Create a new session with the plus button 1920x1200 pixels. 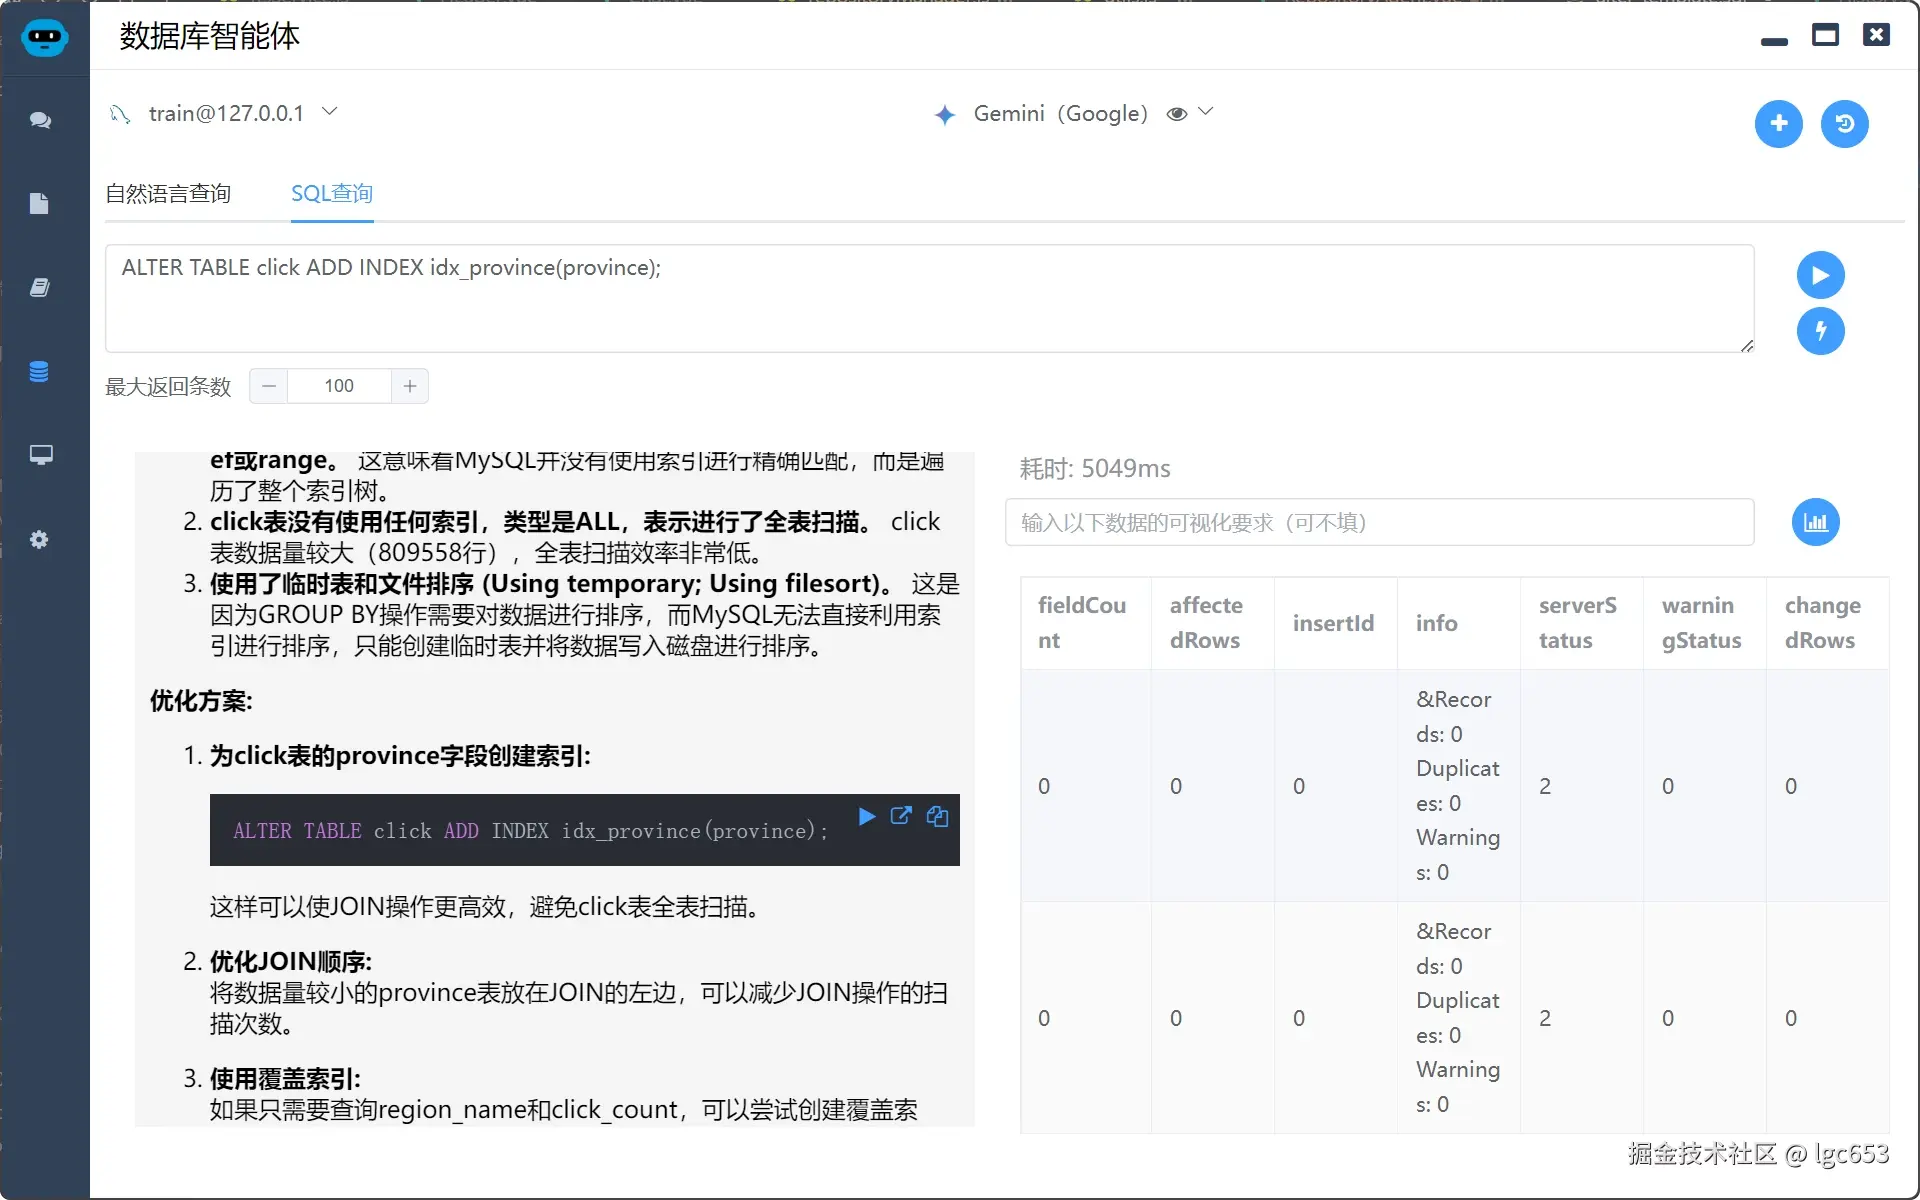(x=1779, y=123)
